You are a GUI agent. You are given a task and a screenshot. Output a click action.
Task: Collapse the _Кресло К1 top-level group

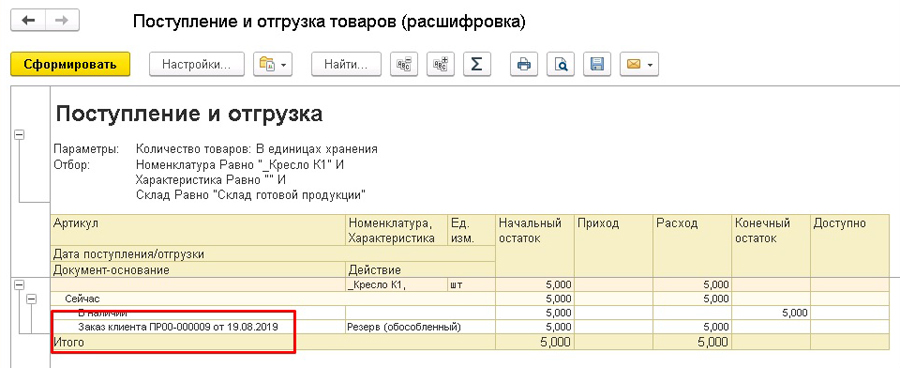click(x=19, y=284)
